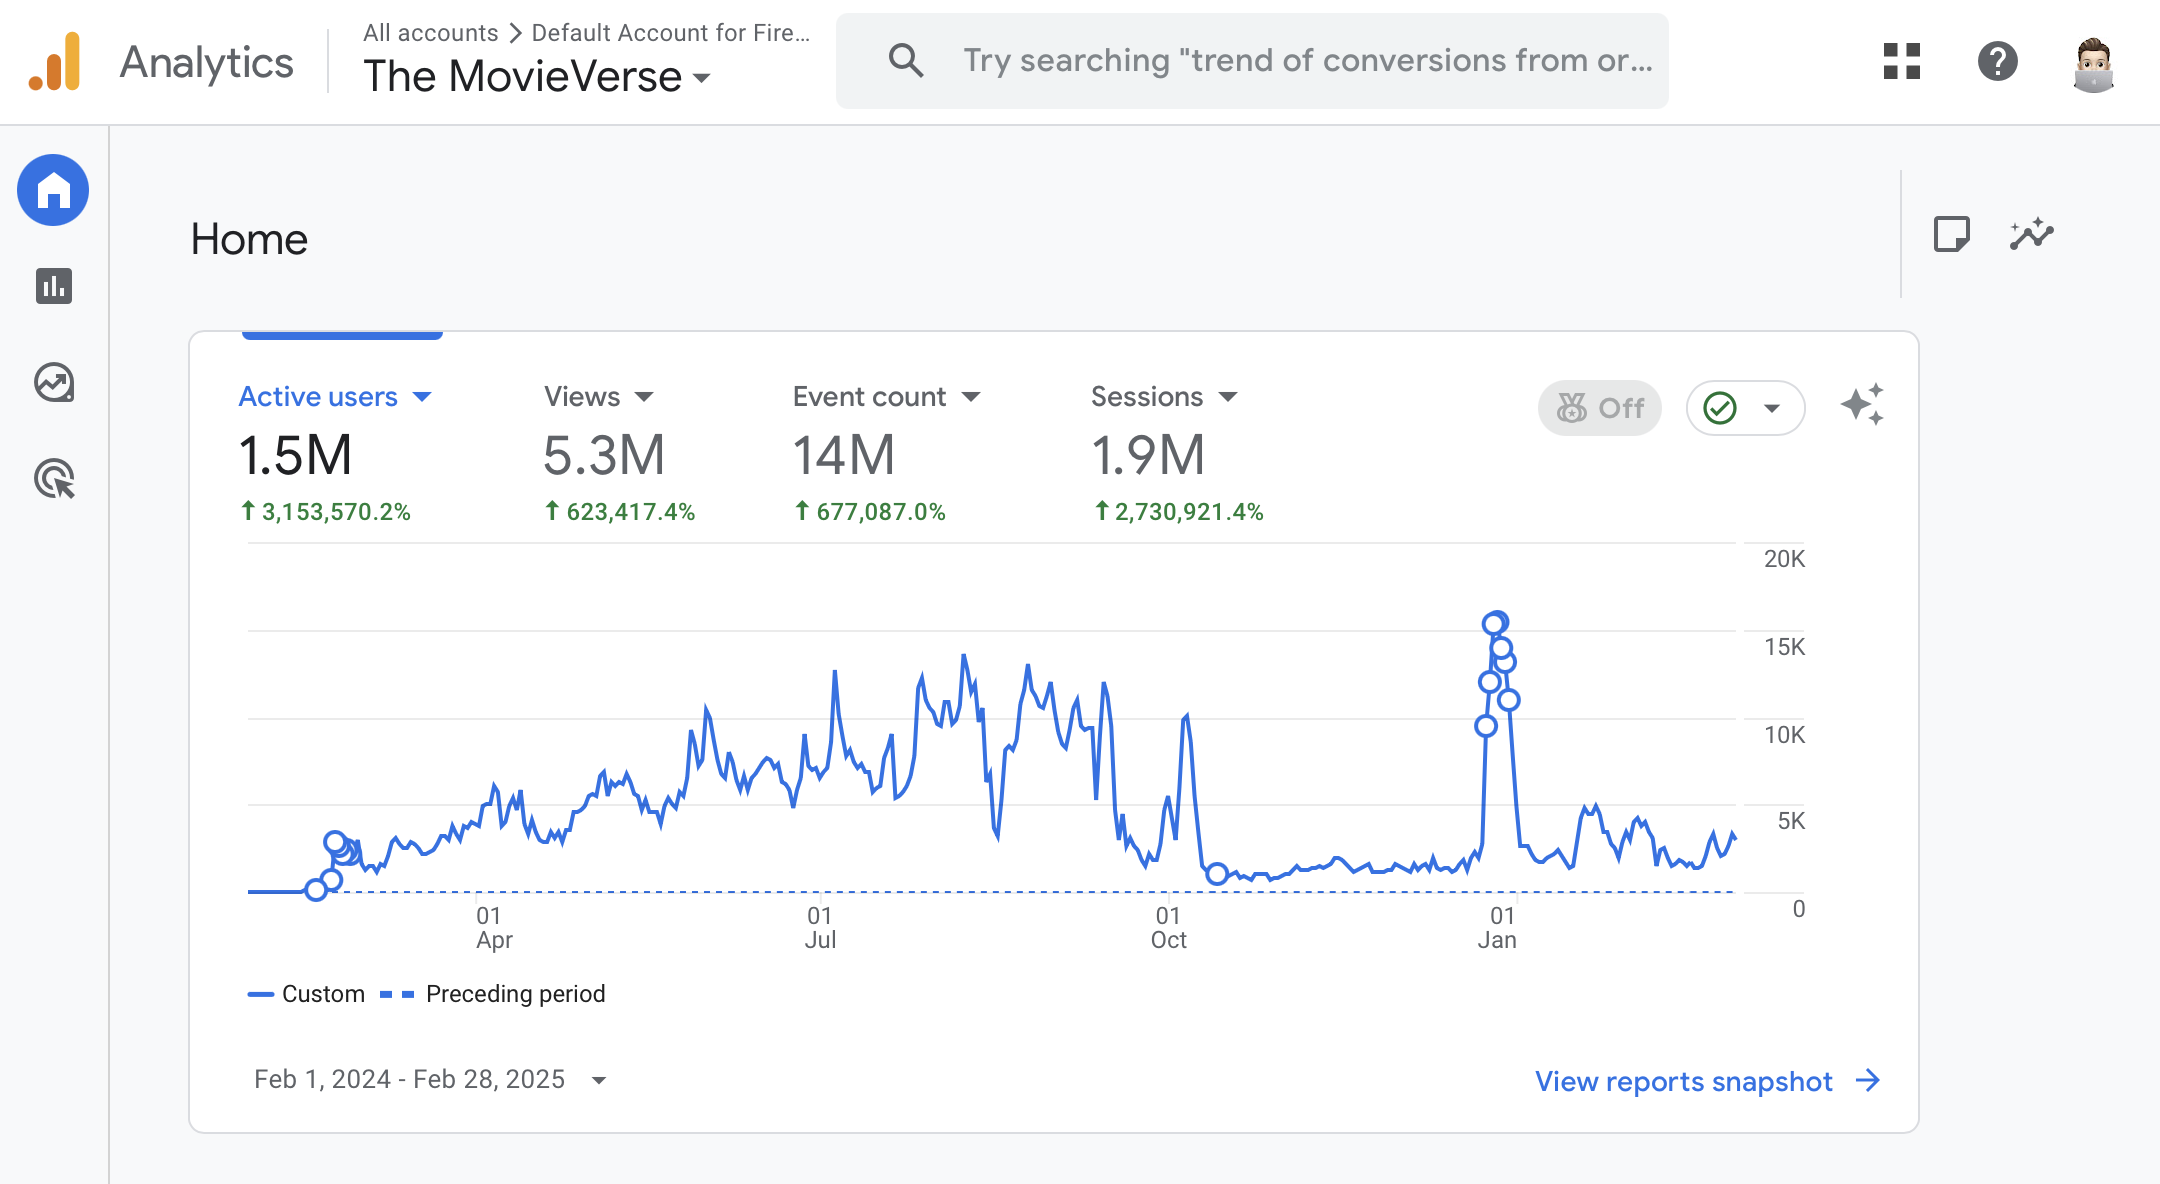Open the Advertising icon in sidebar

point(54,479)
